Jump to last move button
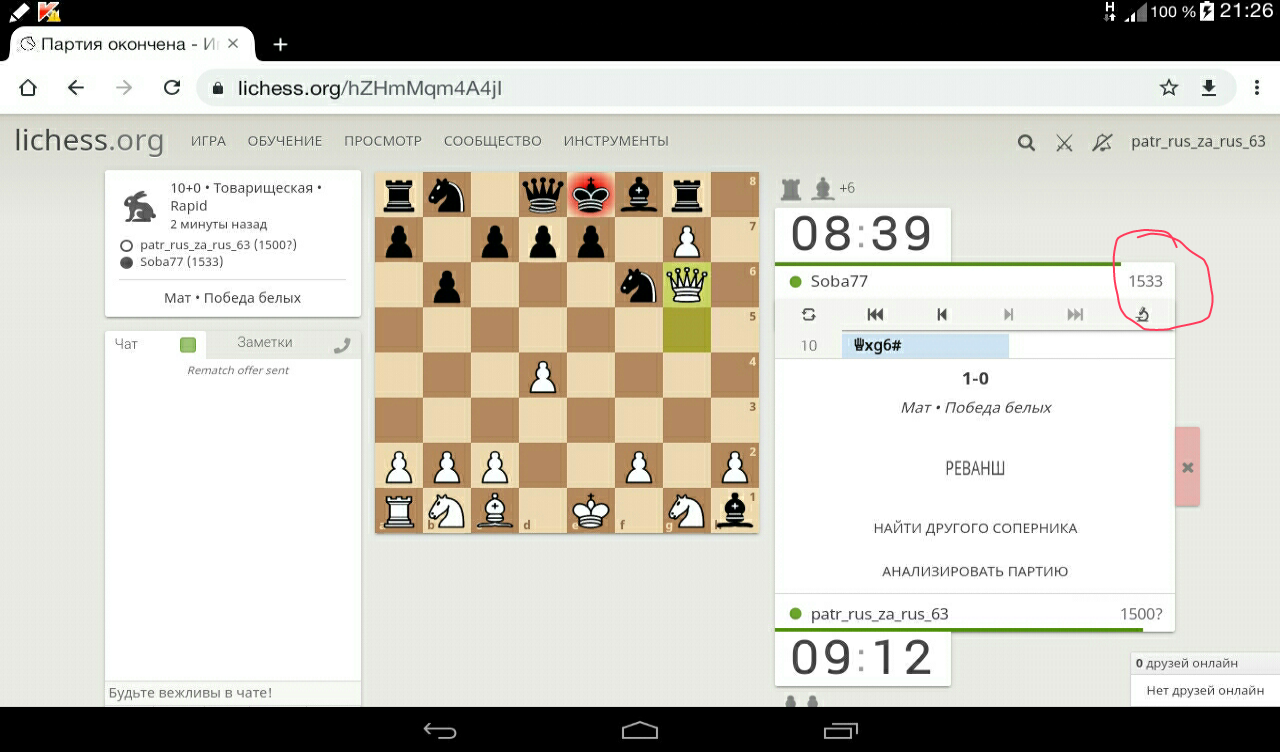This screenshot has width=1280, height=752. pos(1075,314)
